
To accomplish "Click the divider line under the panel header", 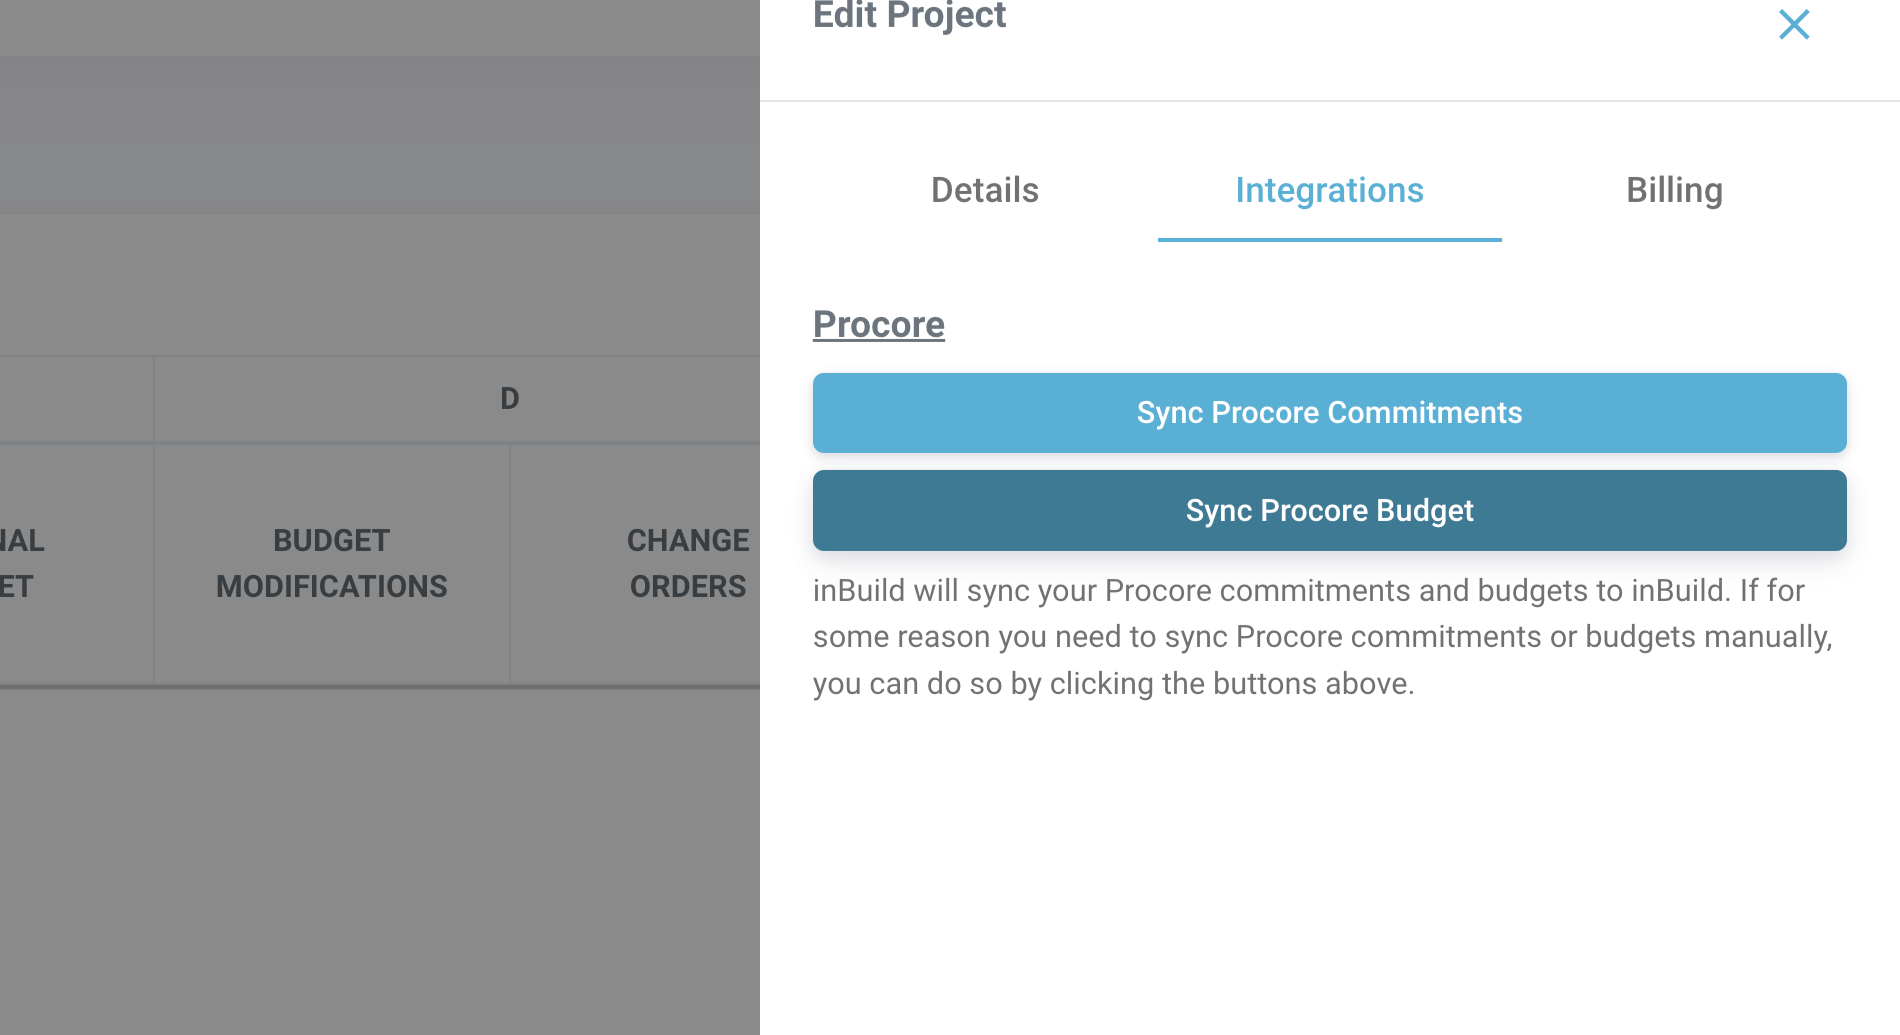I will coord(1329,101).
